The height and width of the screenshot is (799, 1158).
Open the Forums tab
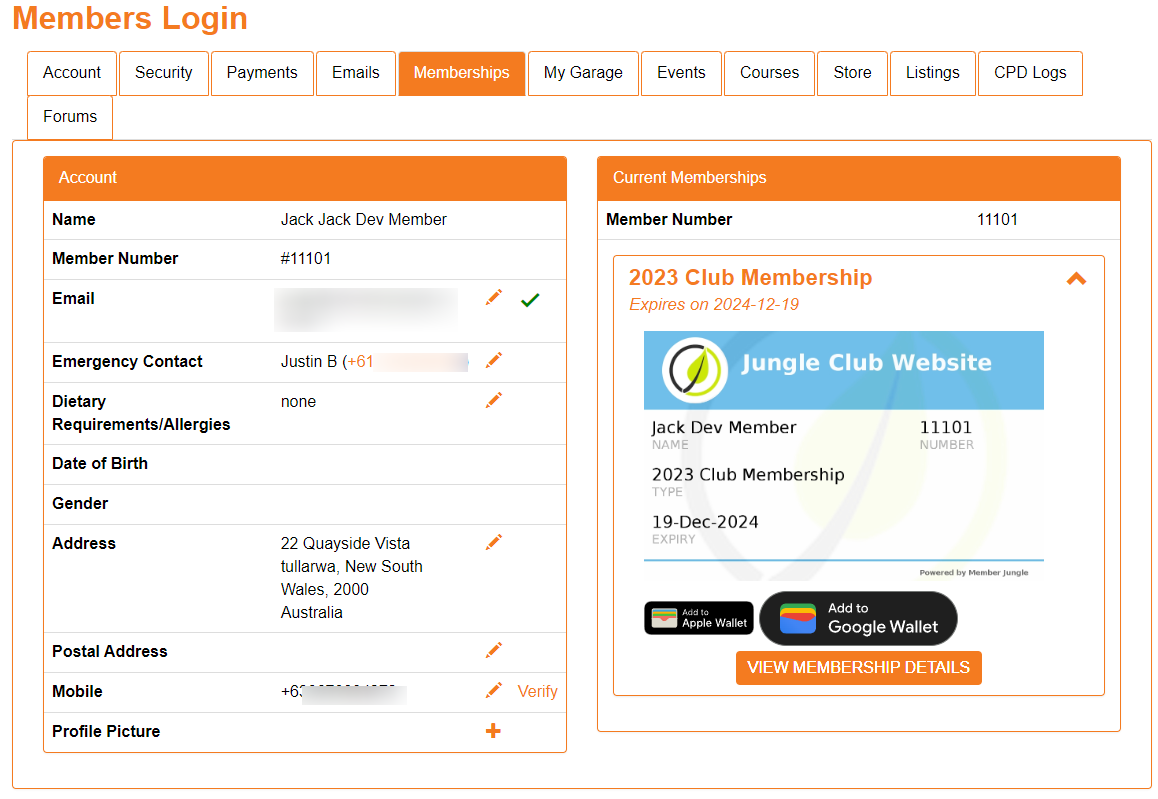pos(69,117)
